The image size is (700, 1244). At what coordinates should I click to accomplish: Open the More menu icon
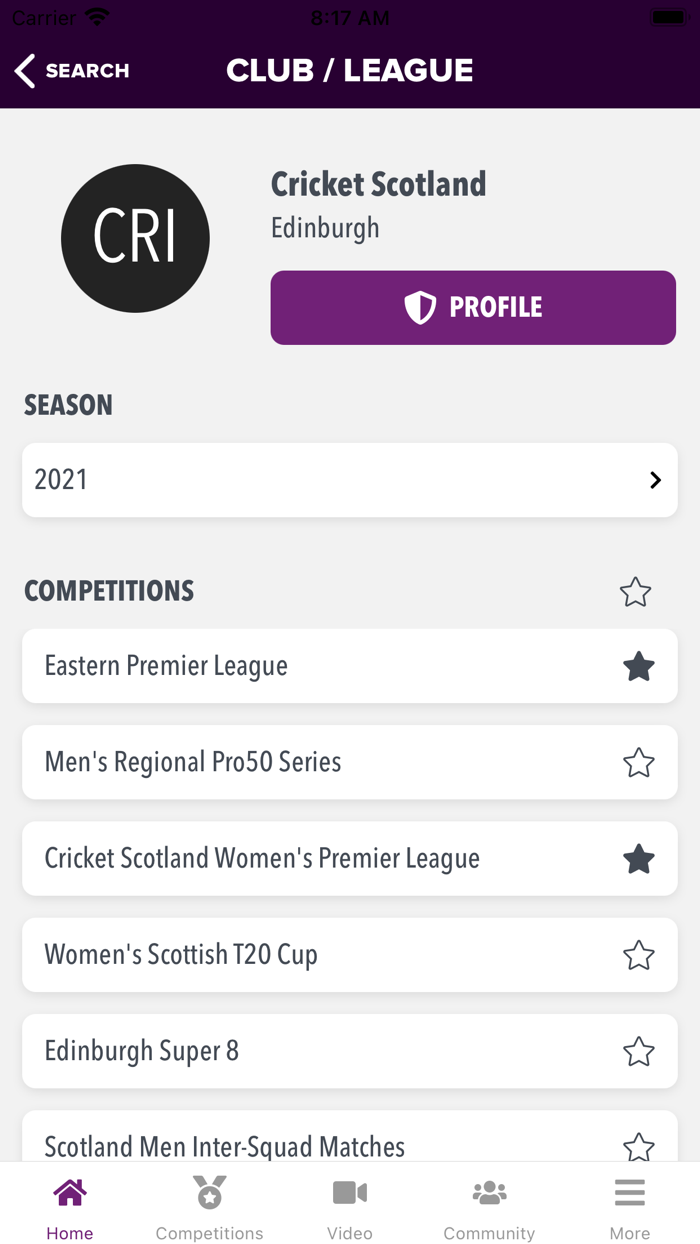(x=629, y=1192)
